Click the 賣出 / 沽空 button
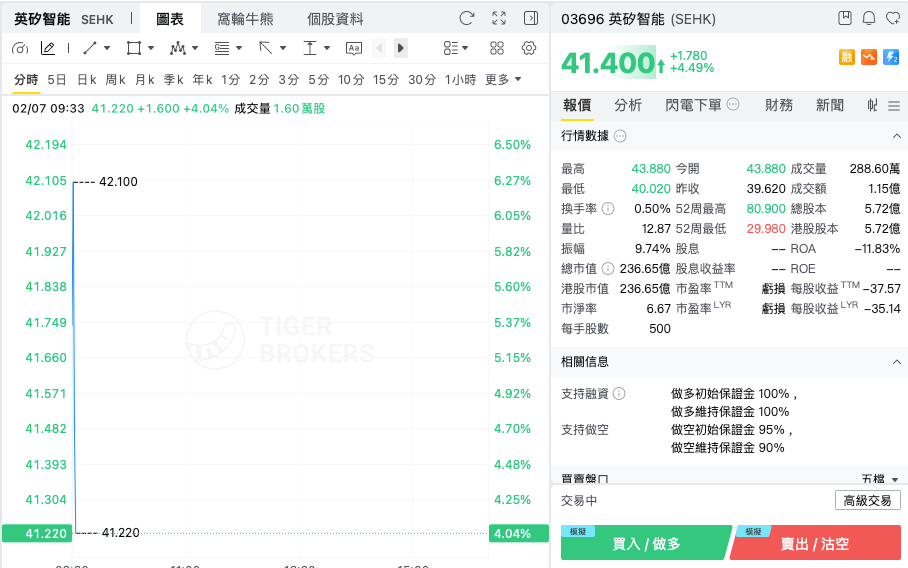908x568 pixels. (815, 543)
